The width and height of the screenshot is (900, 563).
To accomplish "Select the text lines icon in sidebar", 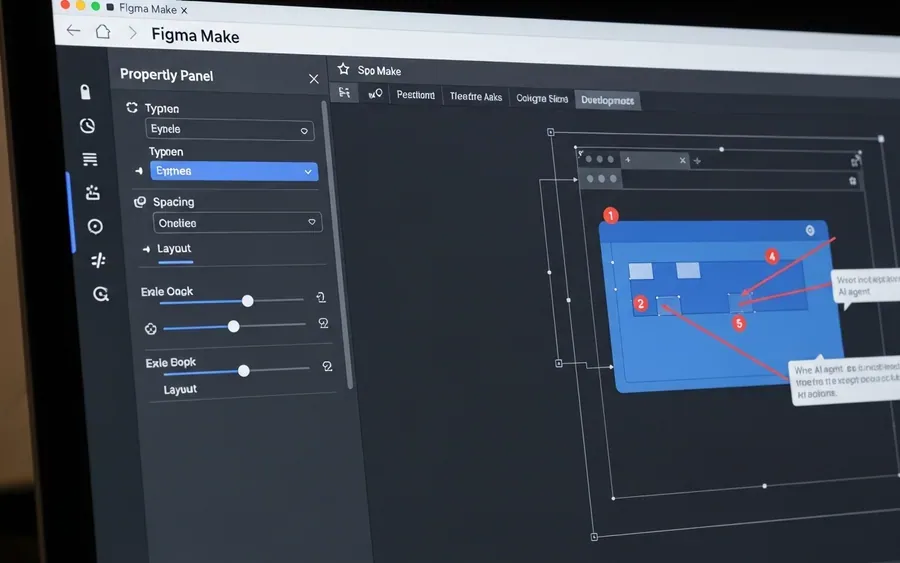I will click(x=90, y=159).
